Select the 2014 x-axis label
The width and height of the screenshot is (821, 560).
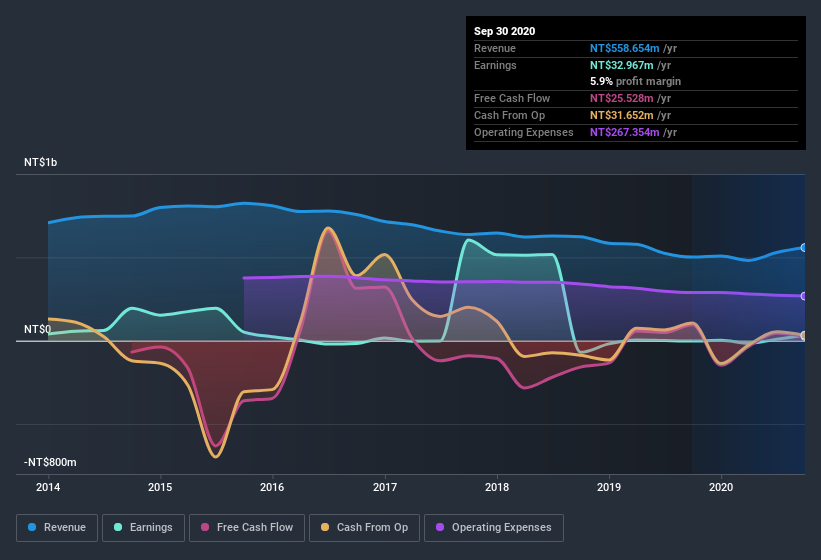coord(48,487)
